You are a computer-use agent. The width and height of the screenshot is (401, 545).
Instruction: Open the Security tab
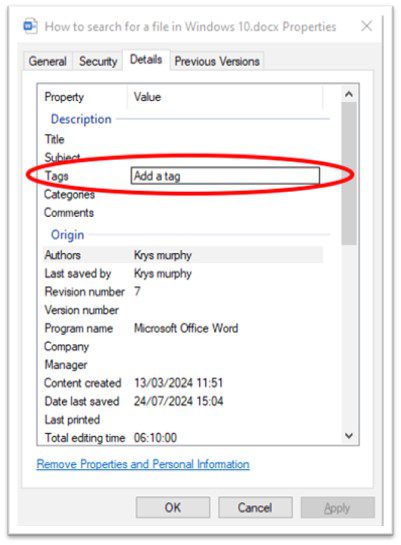click(x=98, y=62)
